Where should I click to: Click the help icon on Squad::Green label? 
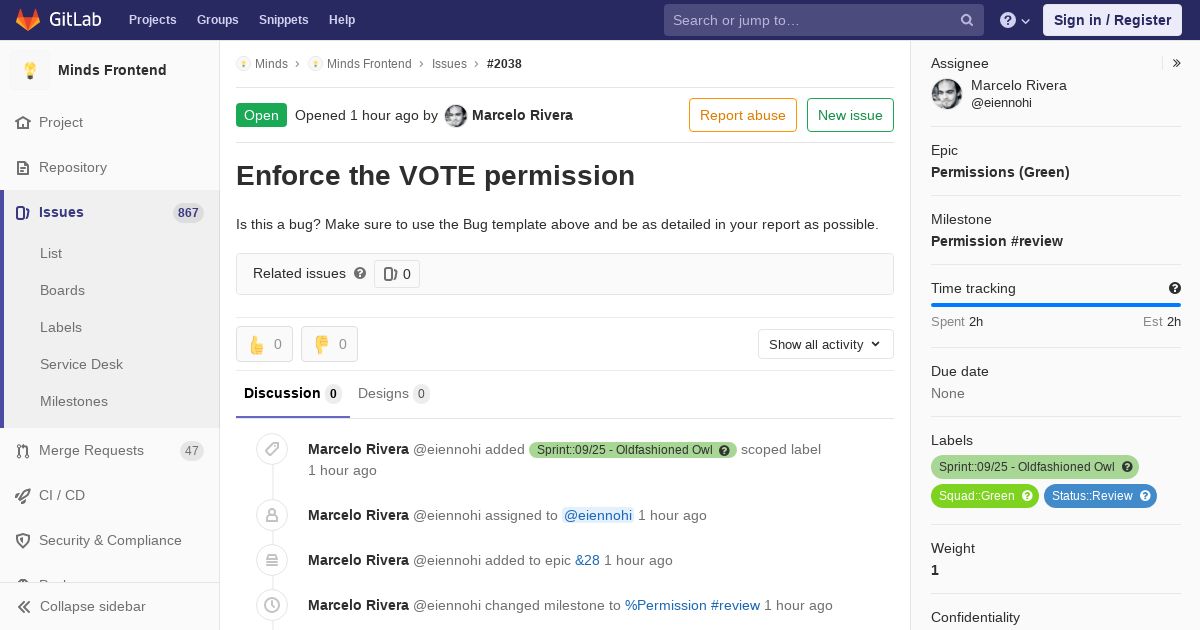tap(1027, 496)
